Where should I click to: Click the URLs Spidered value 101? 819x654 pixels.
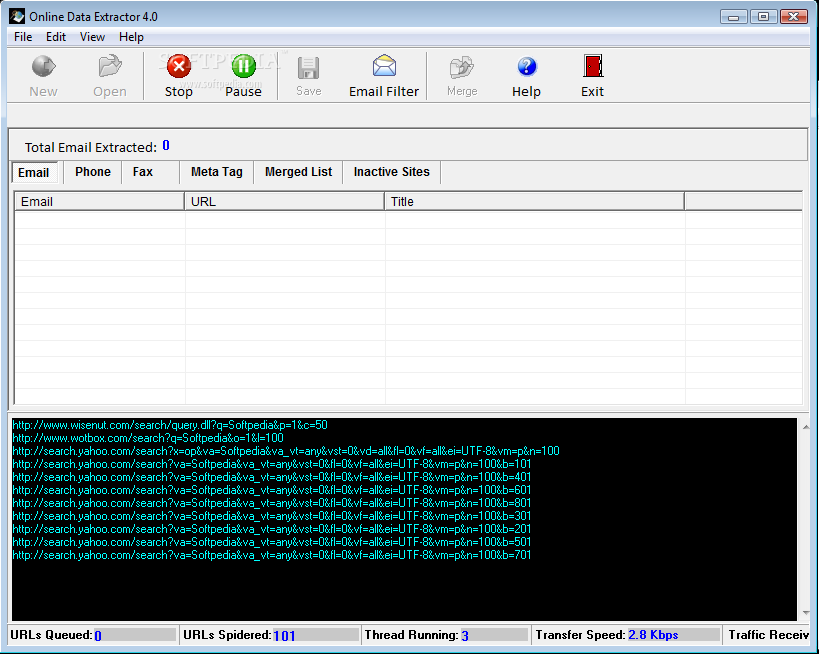pos(284,636)
